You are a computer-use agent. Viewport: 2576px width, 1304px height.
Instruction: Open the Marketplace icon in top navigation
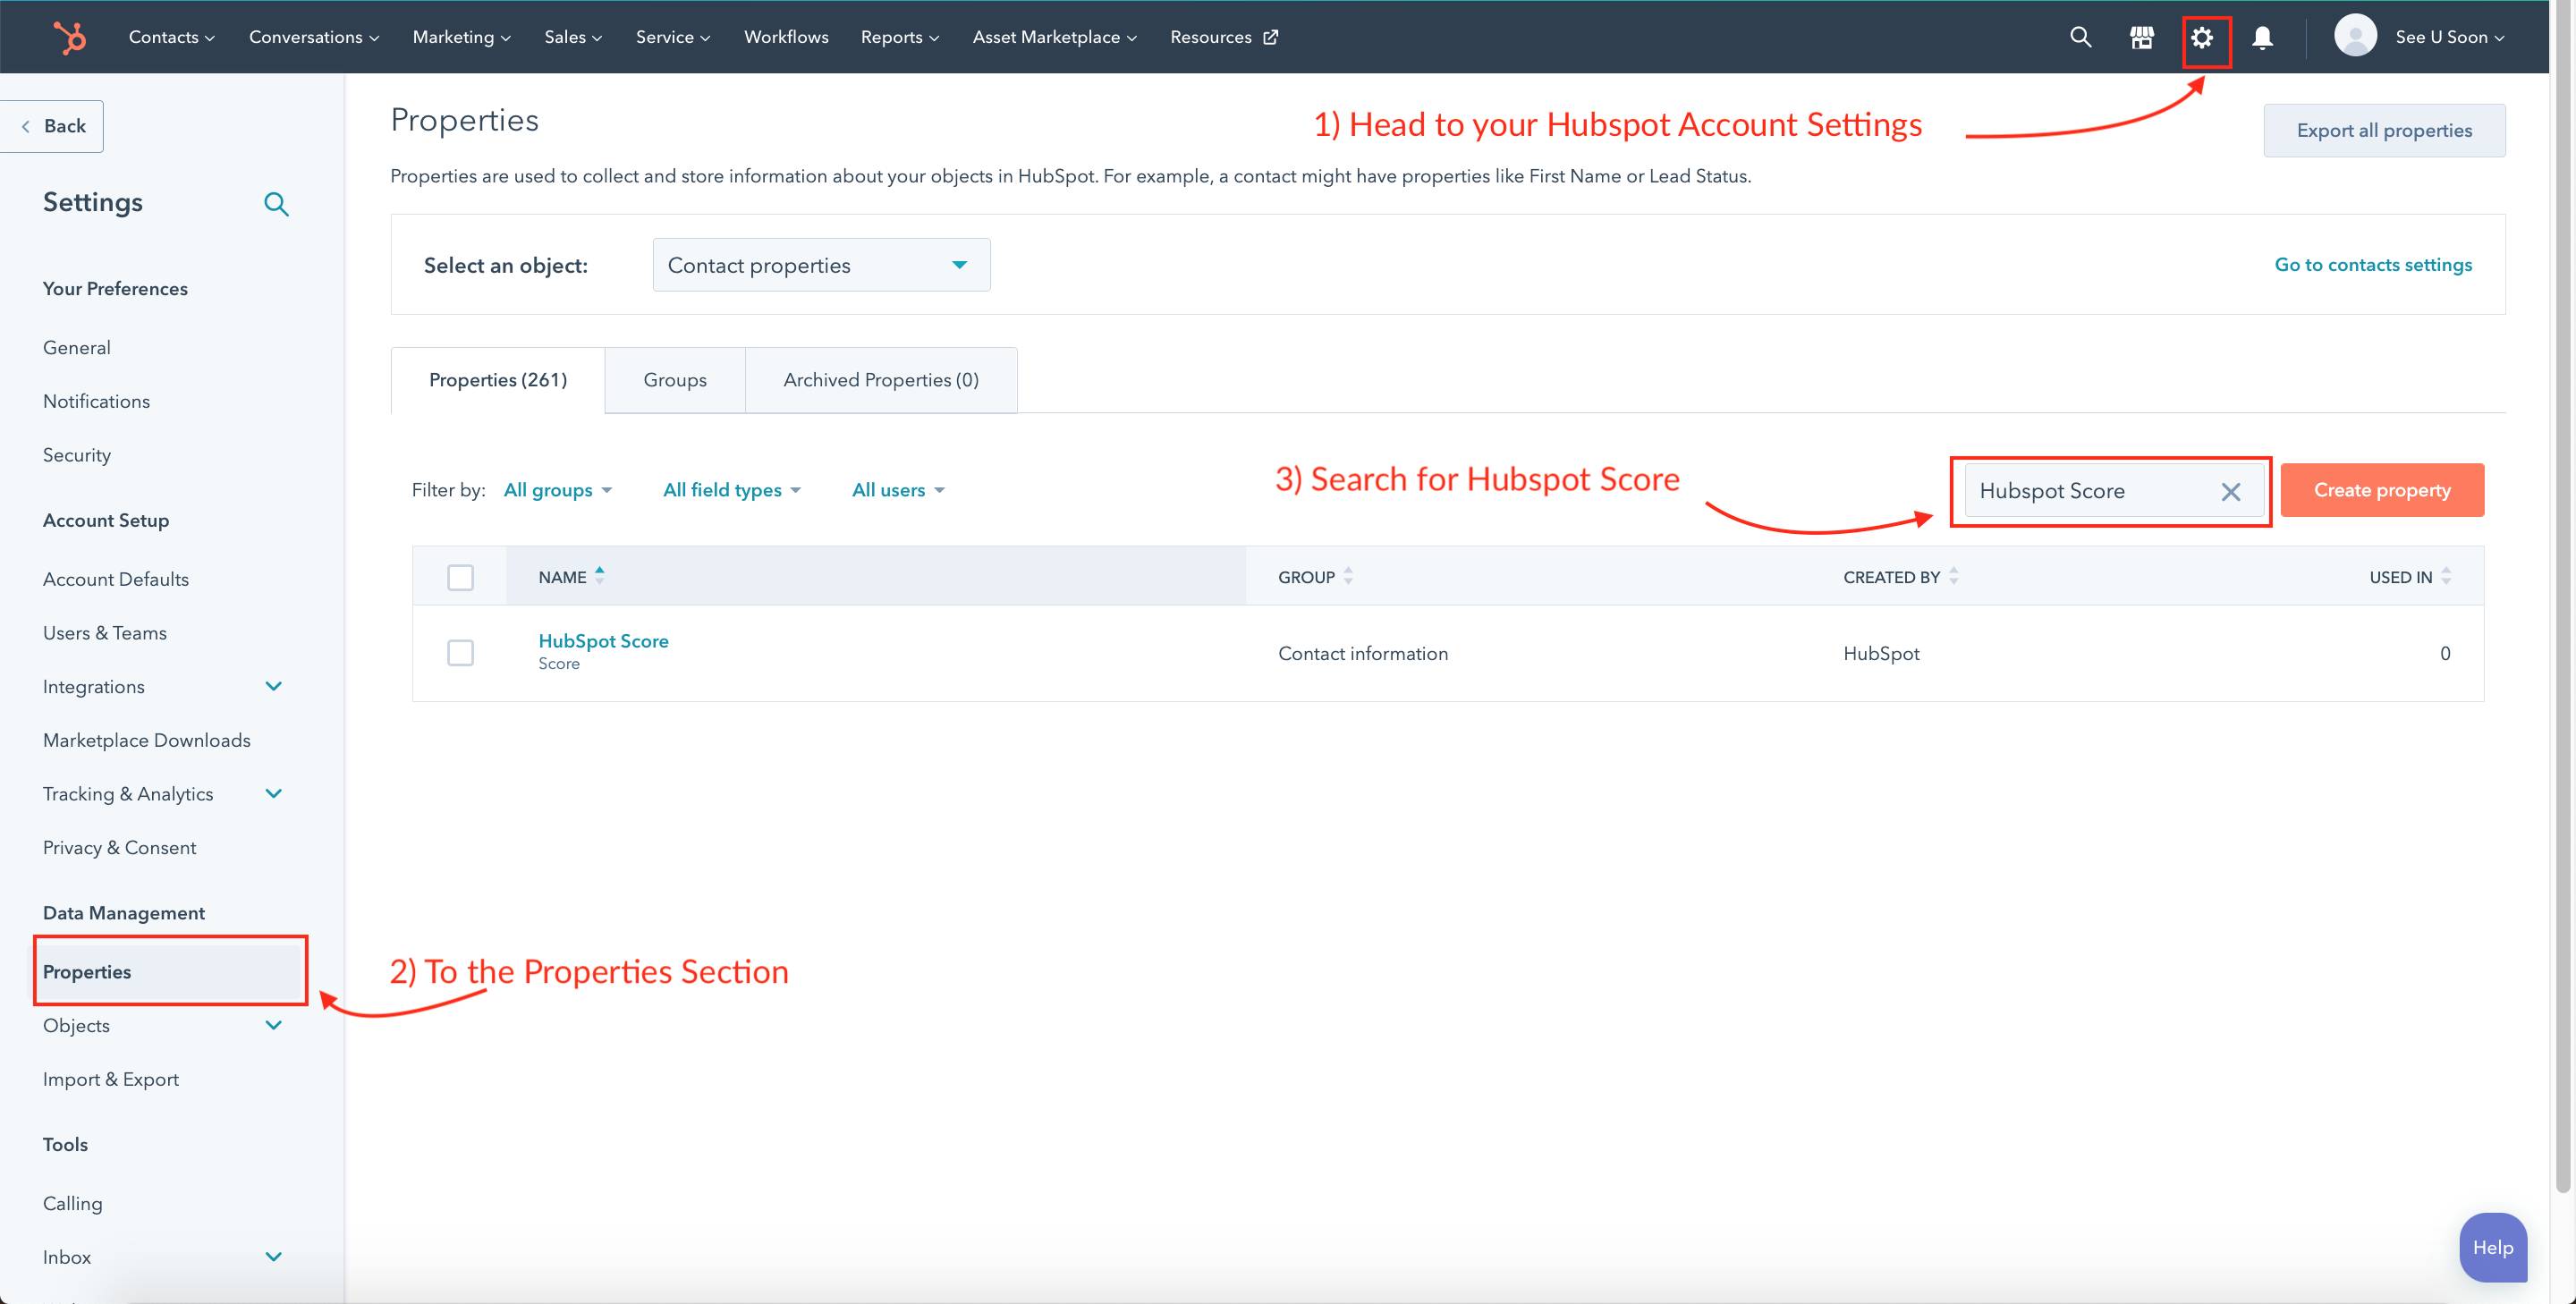pos(2142,37)
